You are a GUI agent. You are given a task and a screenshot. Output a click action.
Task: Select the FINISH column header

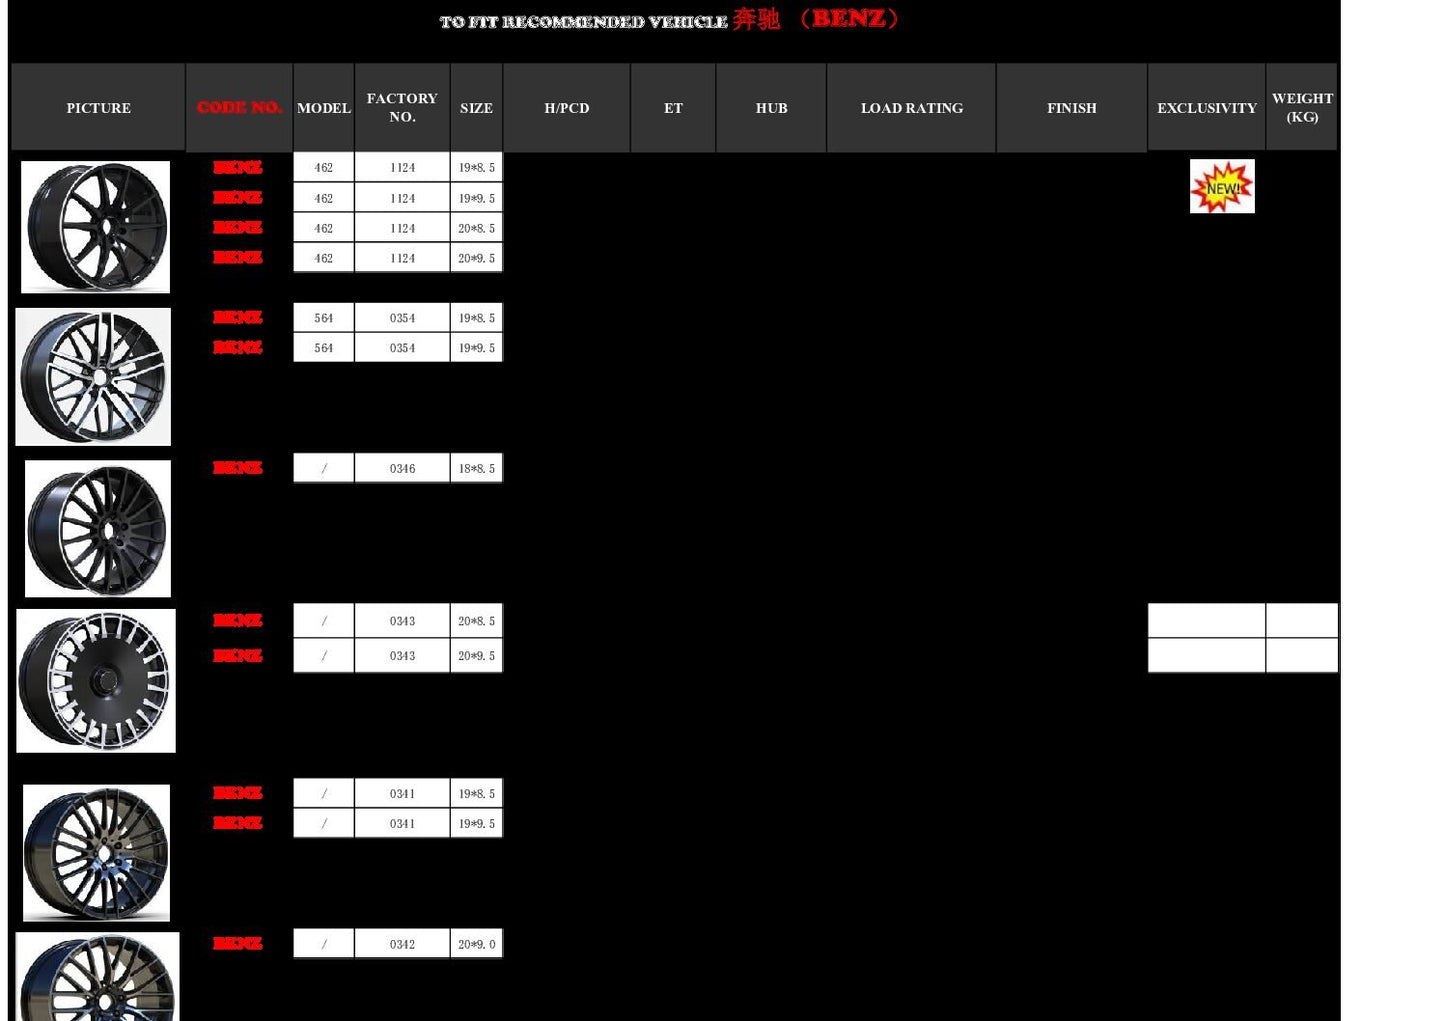pyautogui.click(x=1072, y=108)
